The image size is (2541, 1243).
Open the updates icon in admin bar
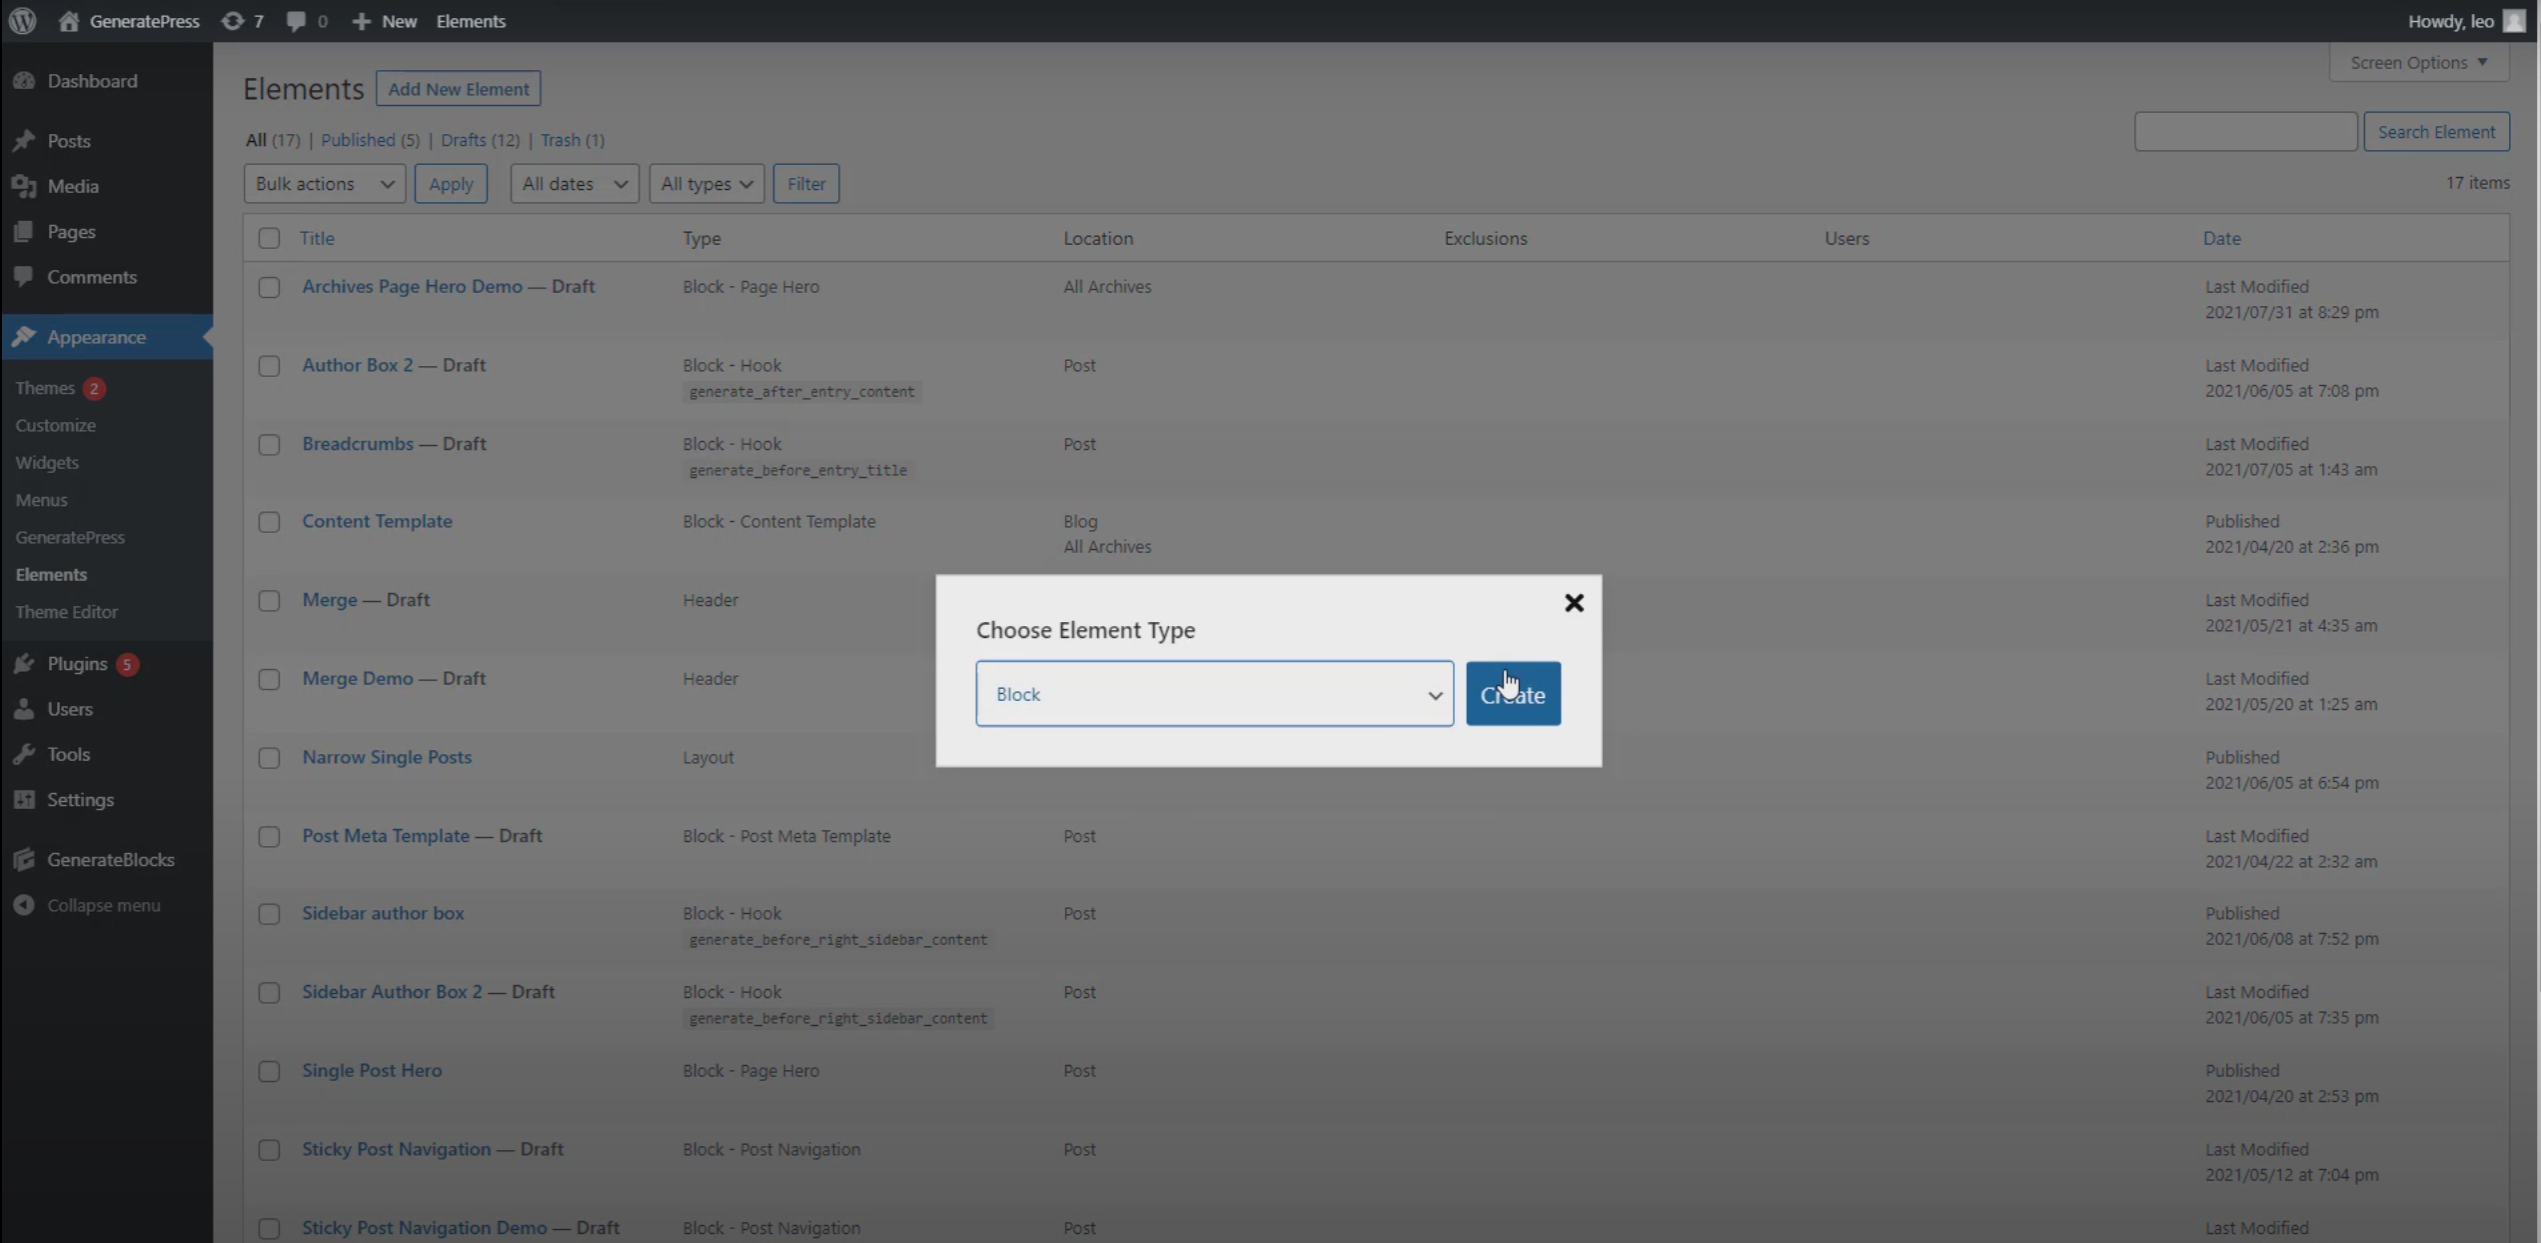pos(232,21)
